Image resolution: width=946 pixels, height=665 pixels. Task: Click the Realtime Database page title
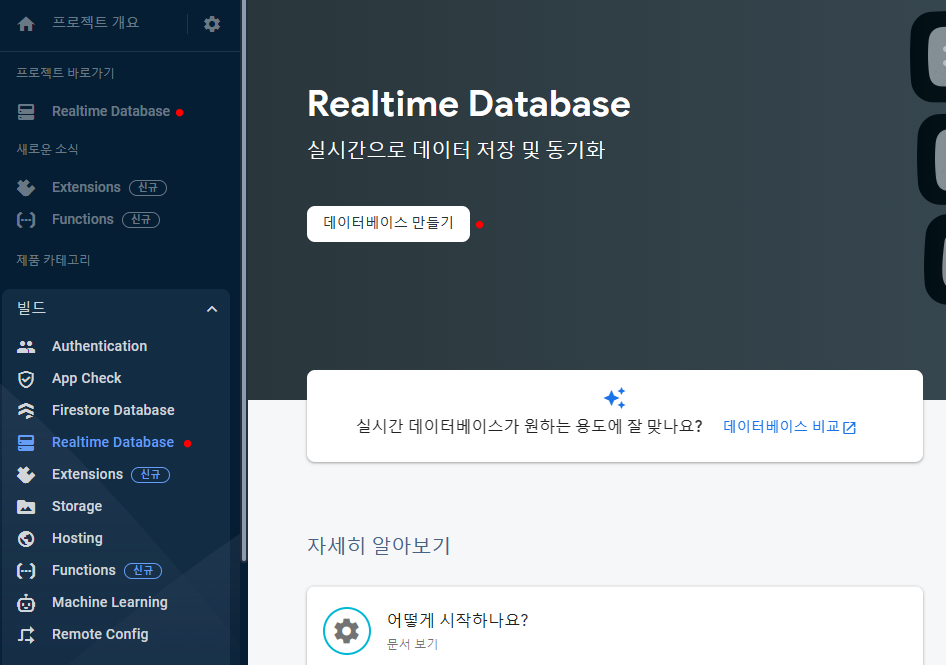point(469,104)
